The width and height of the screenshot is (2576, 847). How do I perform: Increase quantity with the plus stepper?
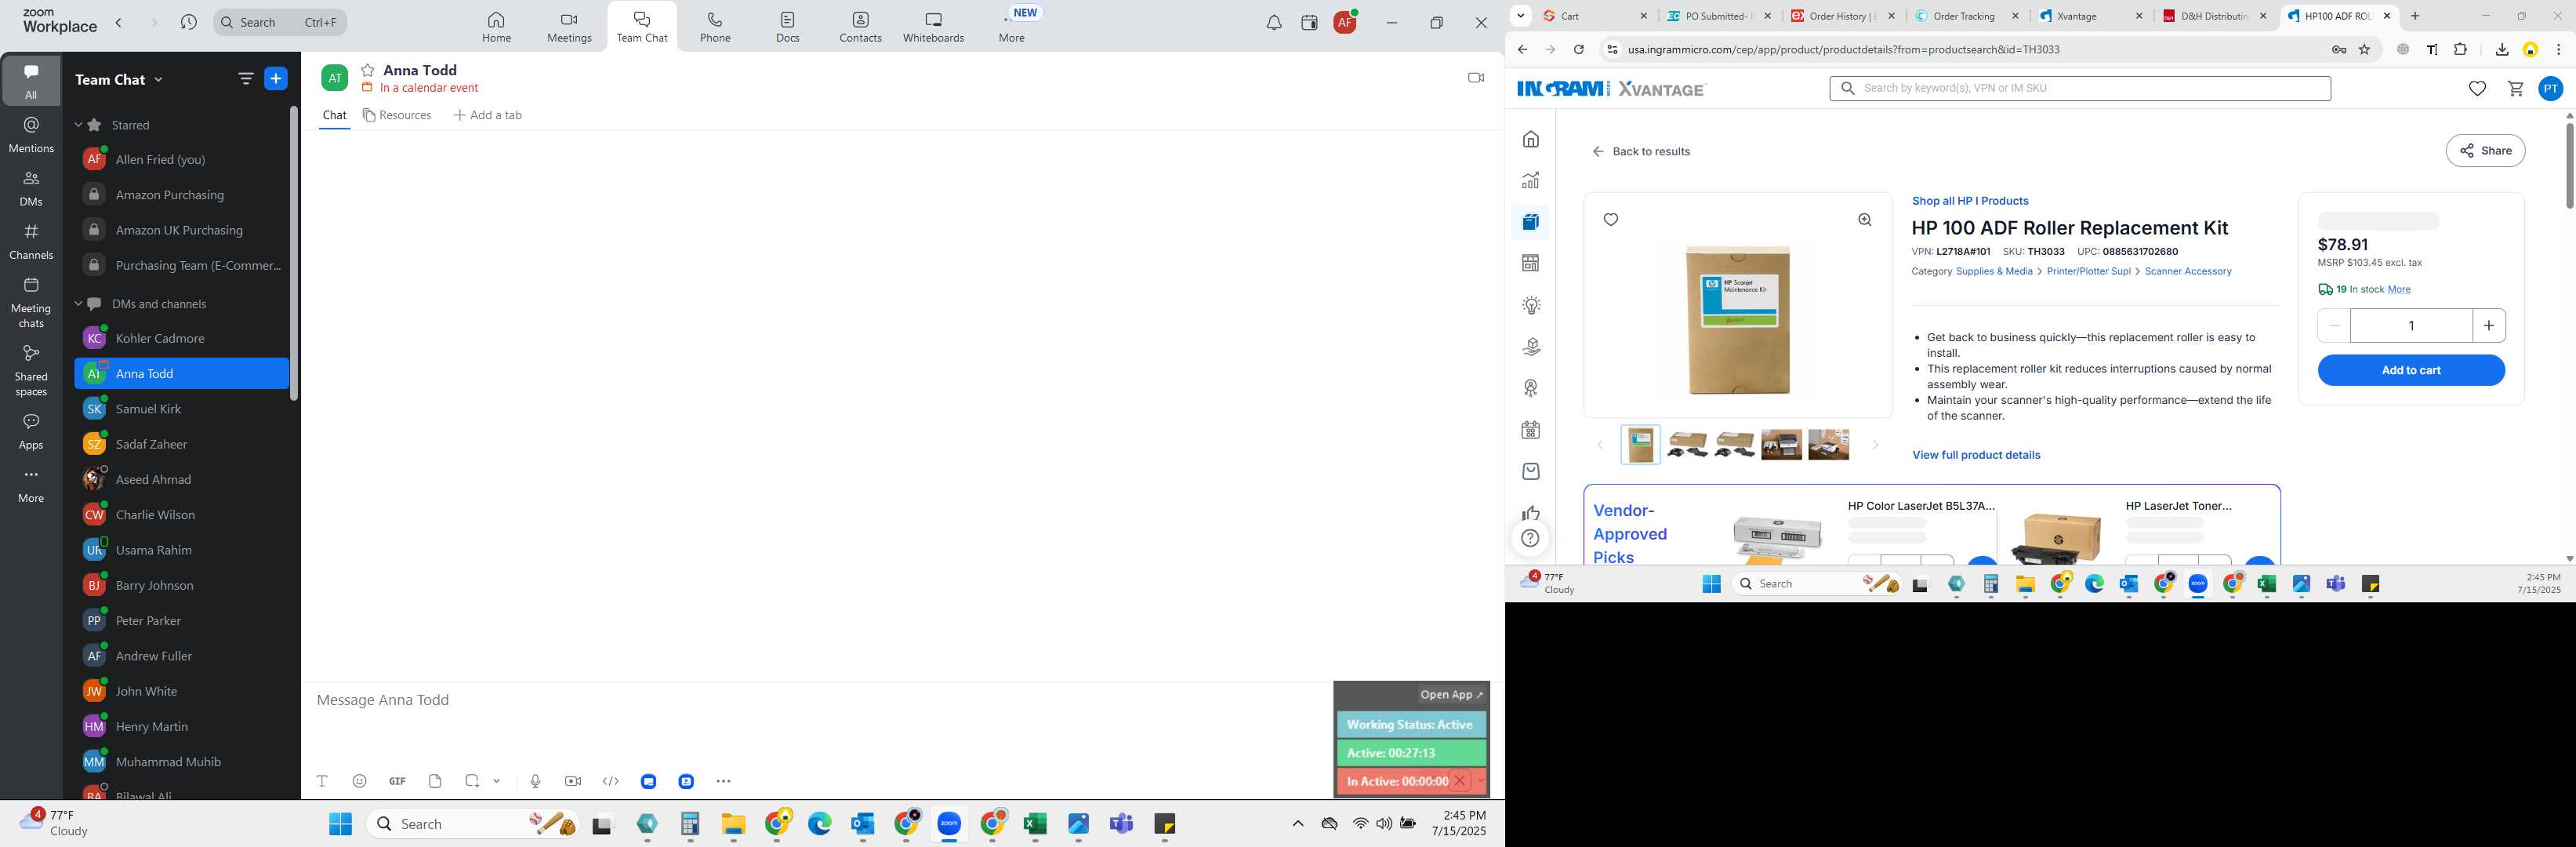pos(2489,325)
